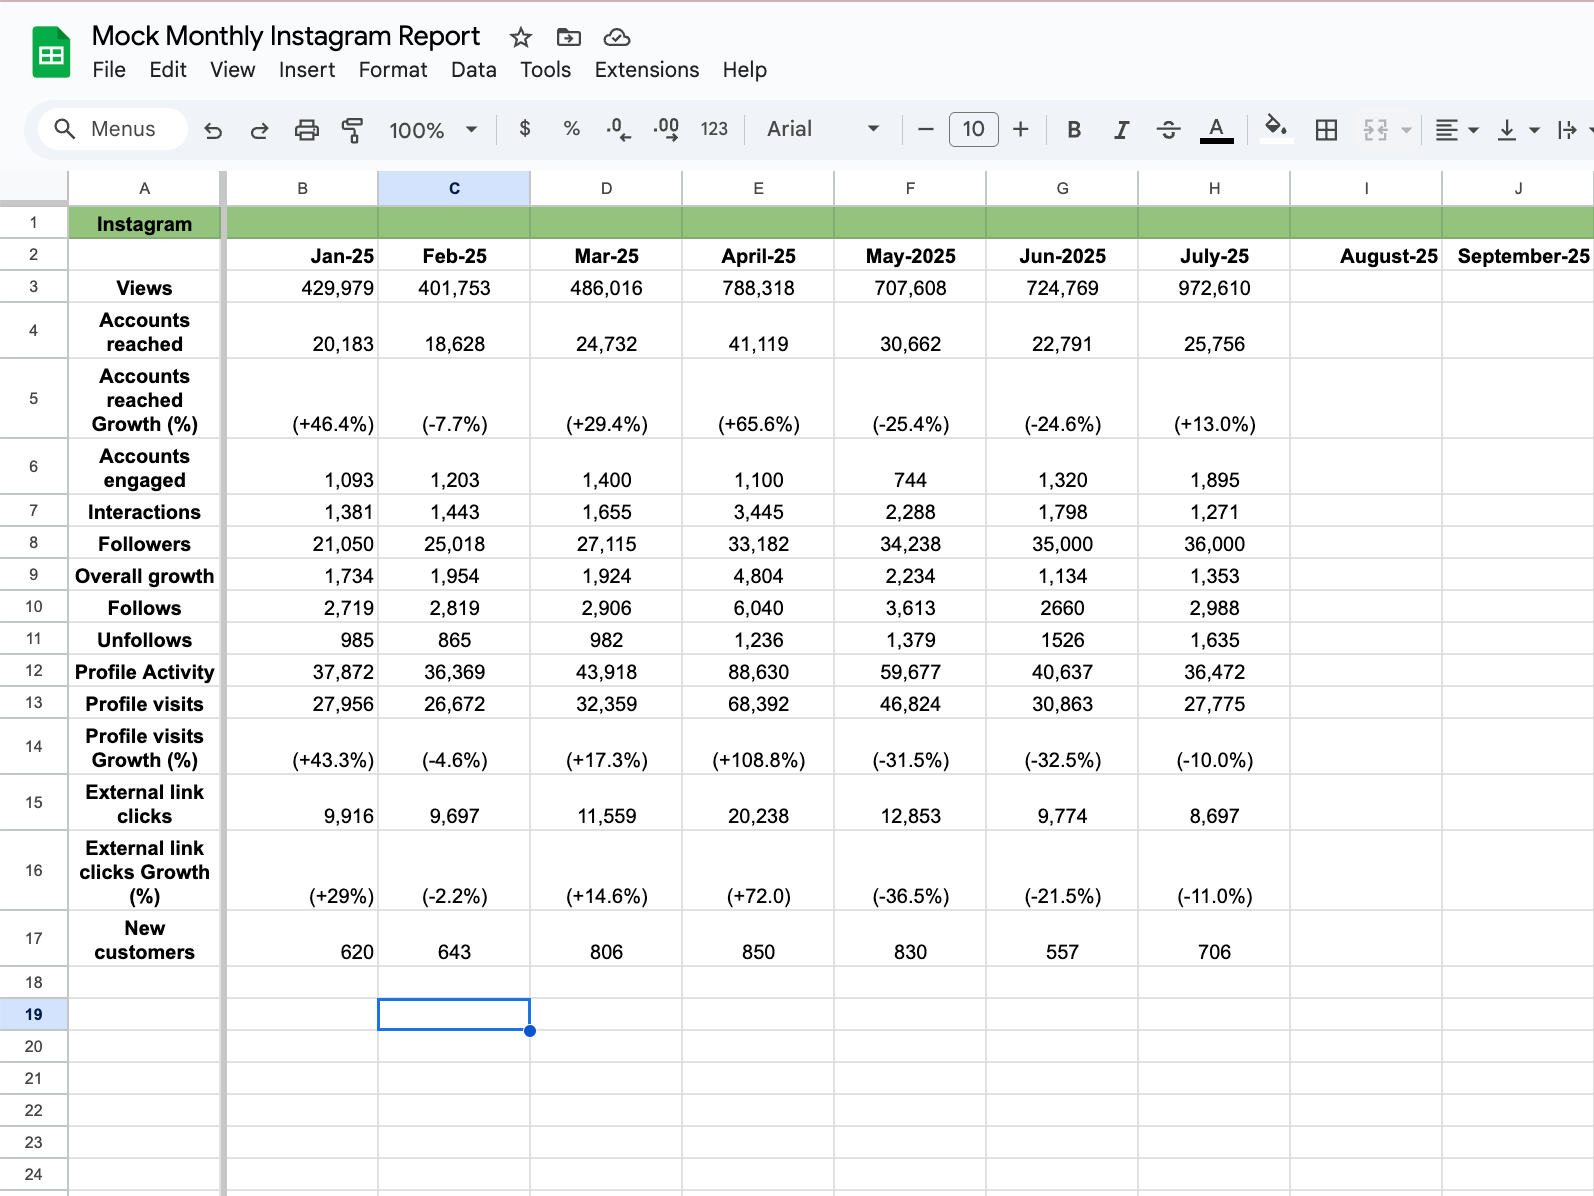Toggle strikethrough formatting
Screen dimensions: 1594x1196
tap(1168, 129)
